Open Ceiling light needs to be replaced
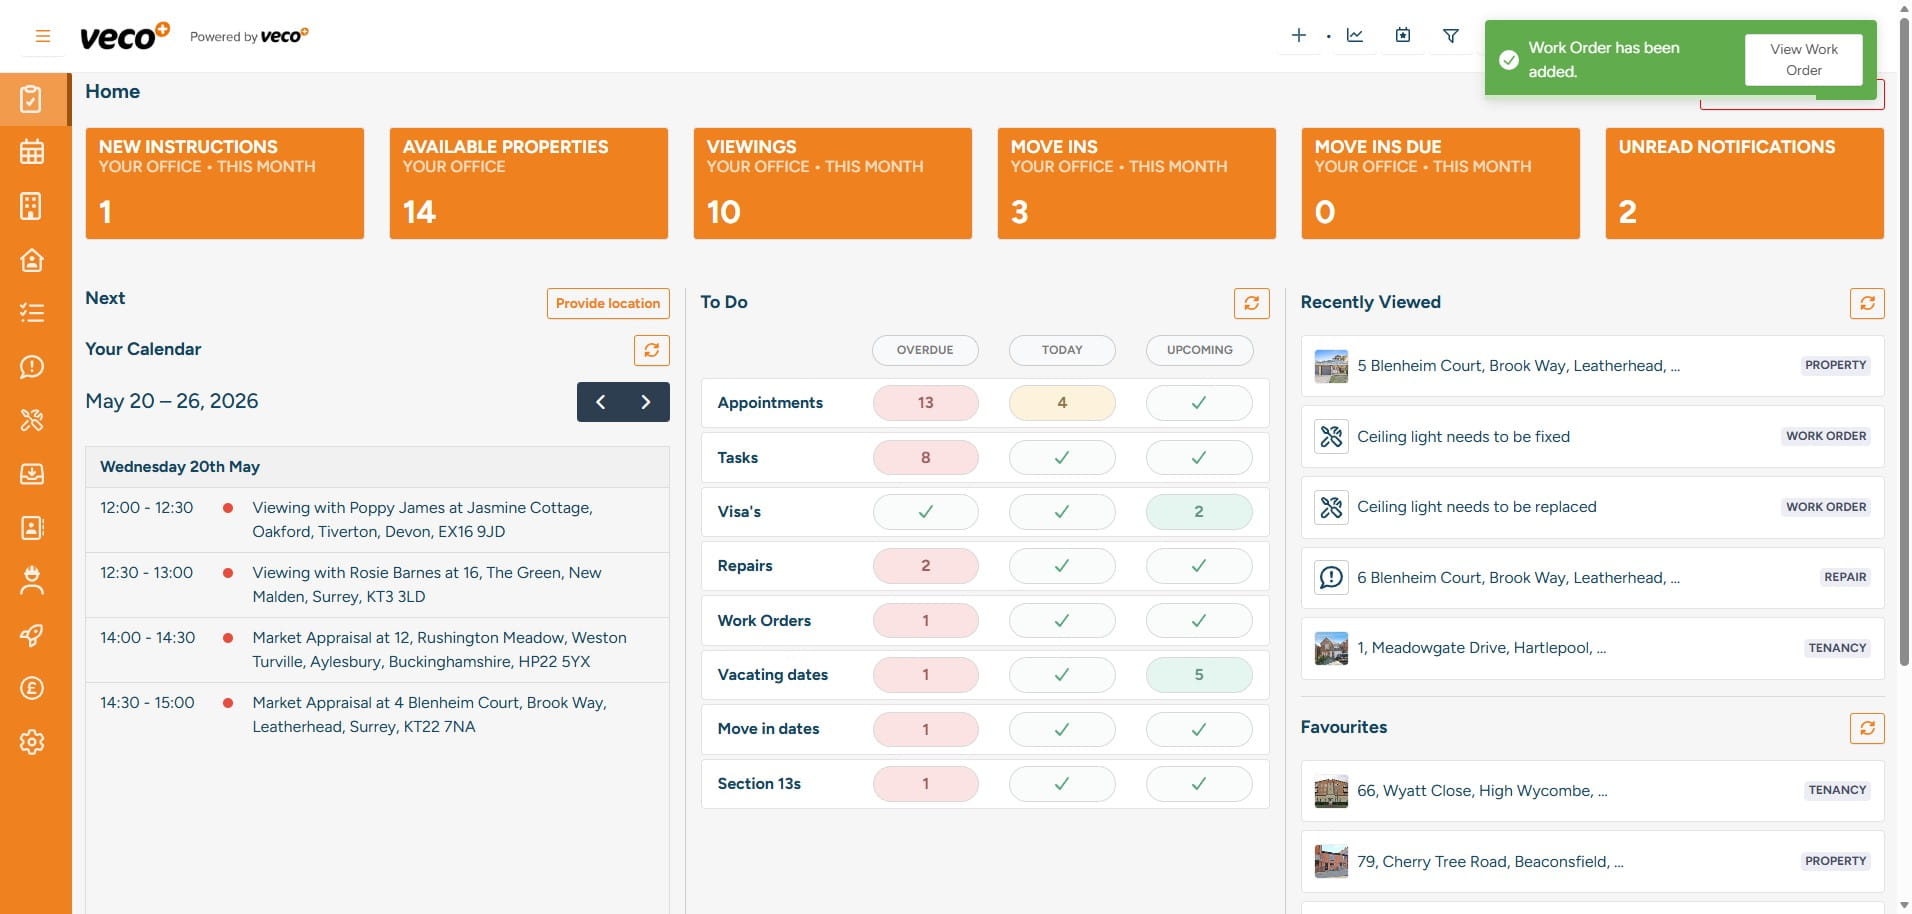Viewport: 1912px width, 914px height. click(1592, 507)
